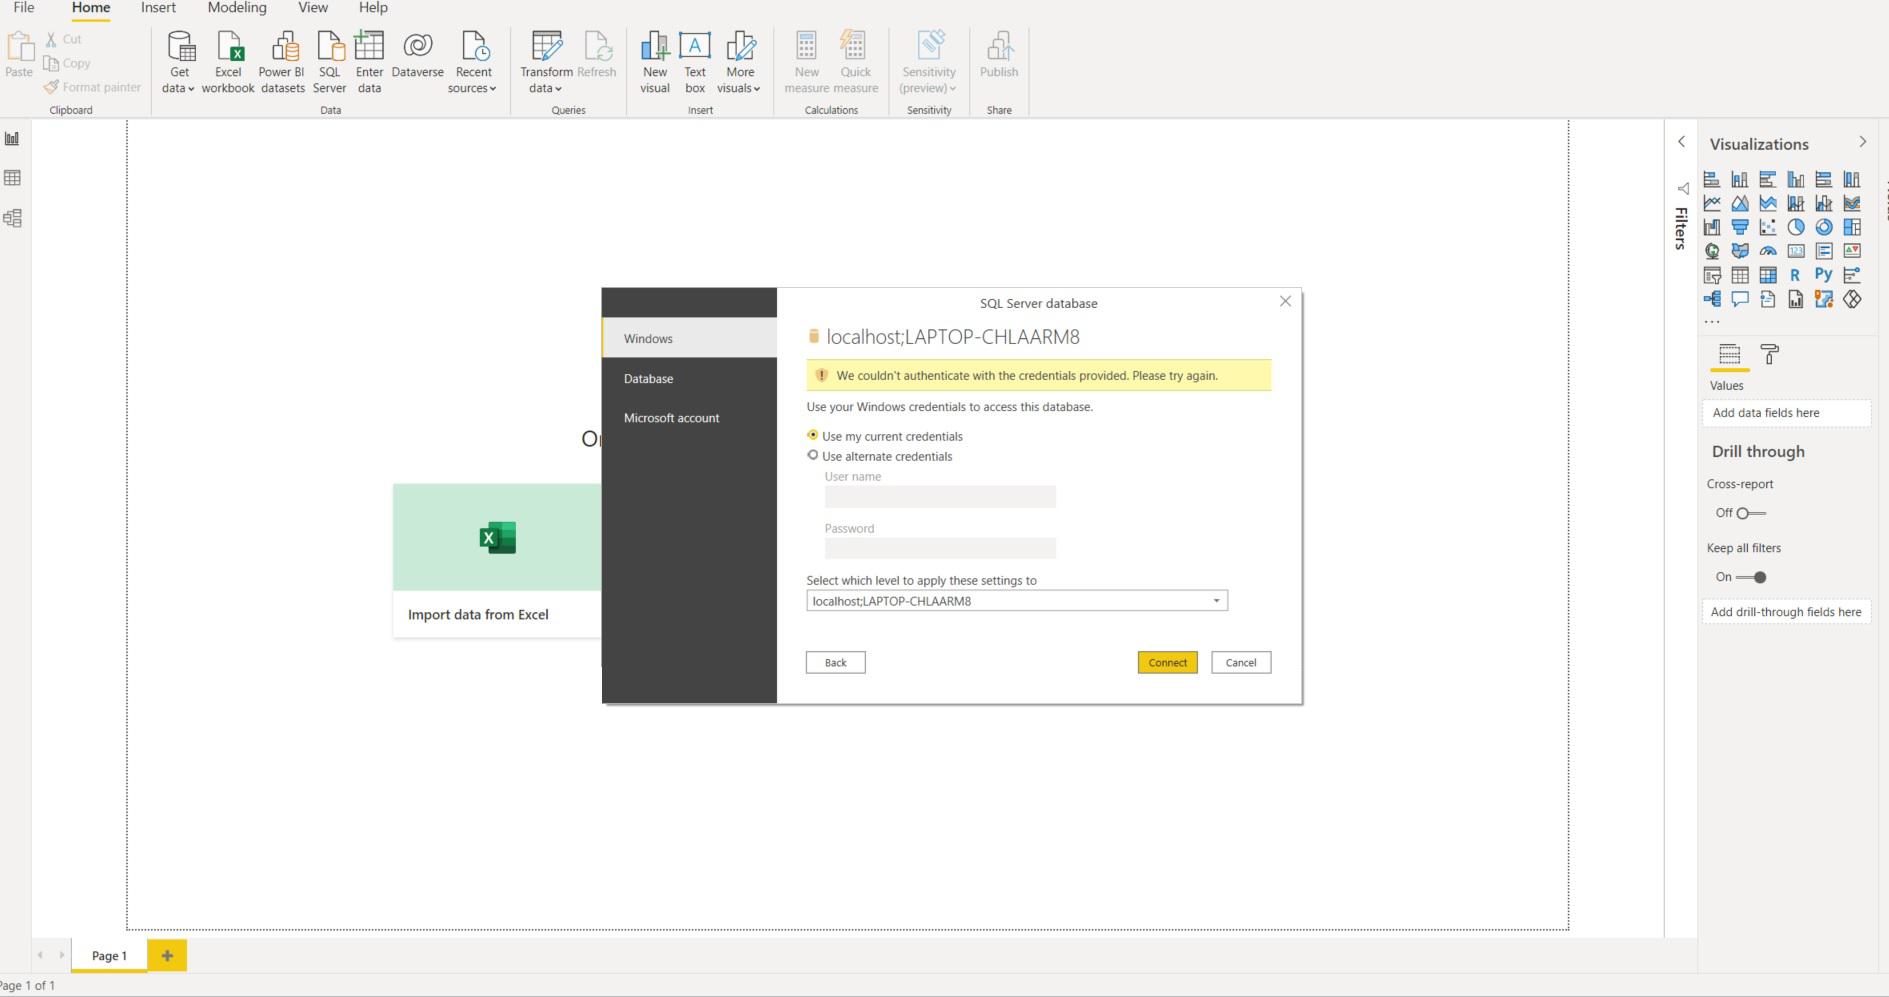Click the Cancel button in dialog

point(1241,662)
